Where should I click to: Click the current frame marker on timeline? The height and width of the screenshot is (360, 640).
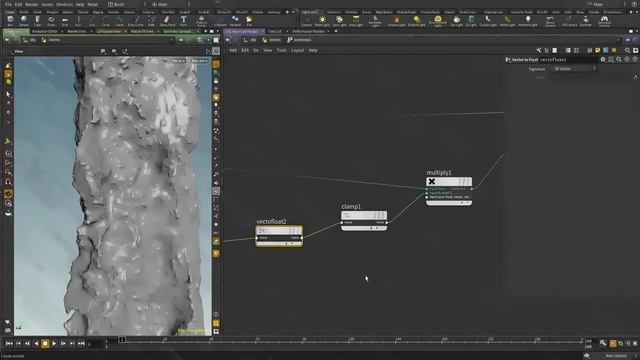pos(122,340)
